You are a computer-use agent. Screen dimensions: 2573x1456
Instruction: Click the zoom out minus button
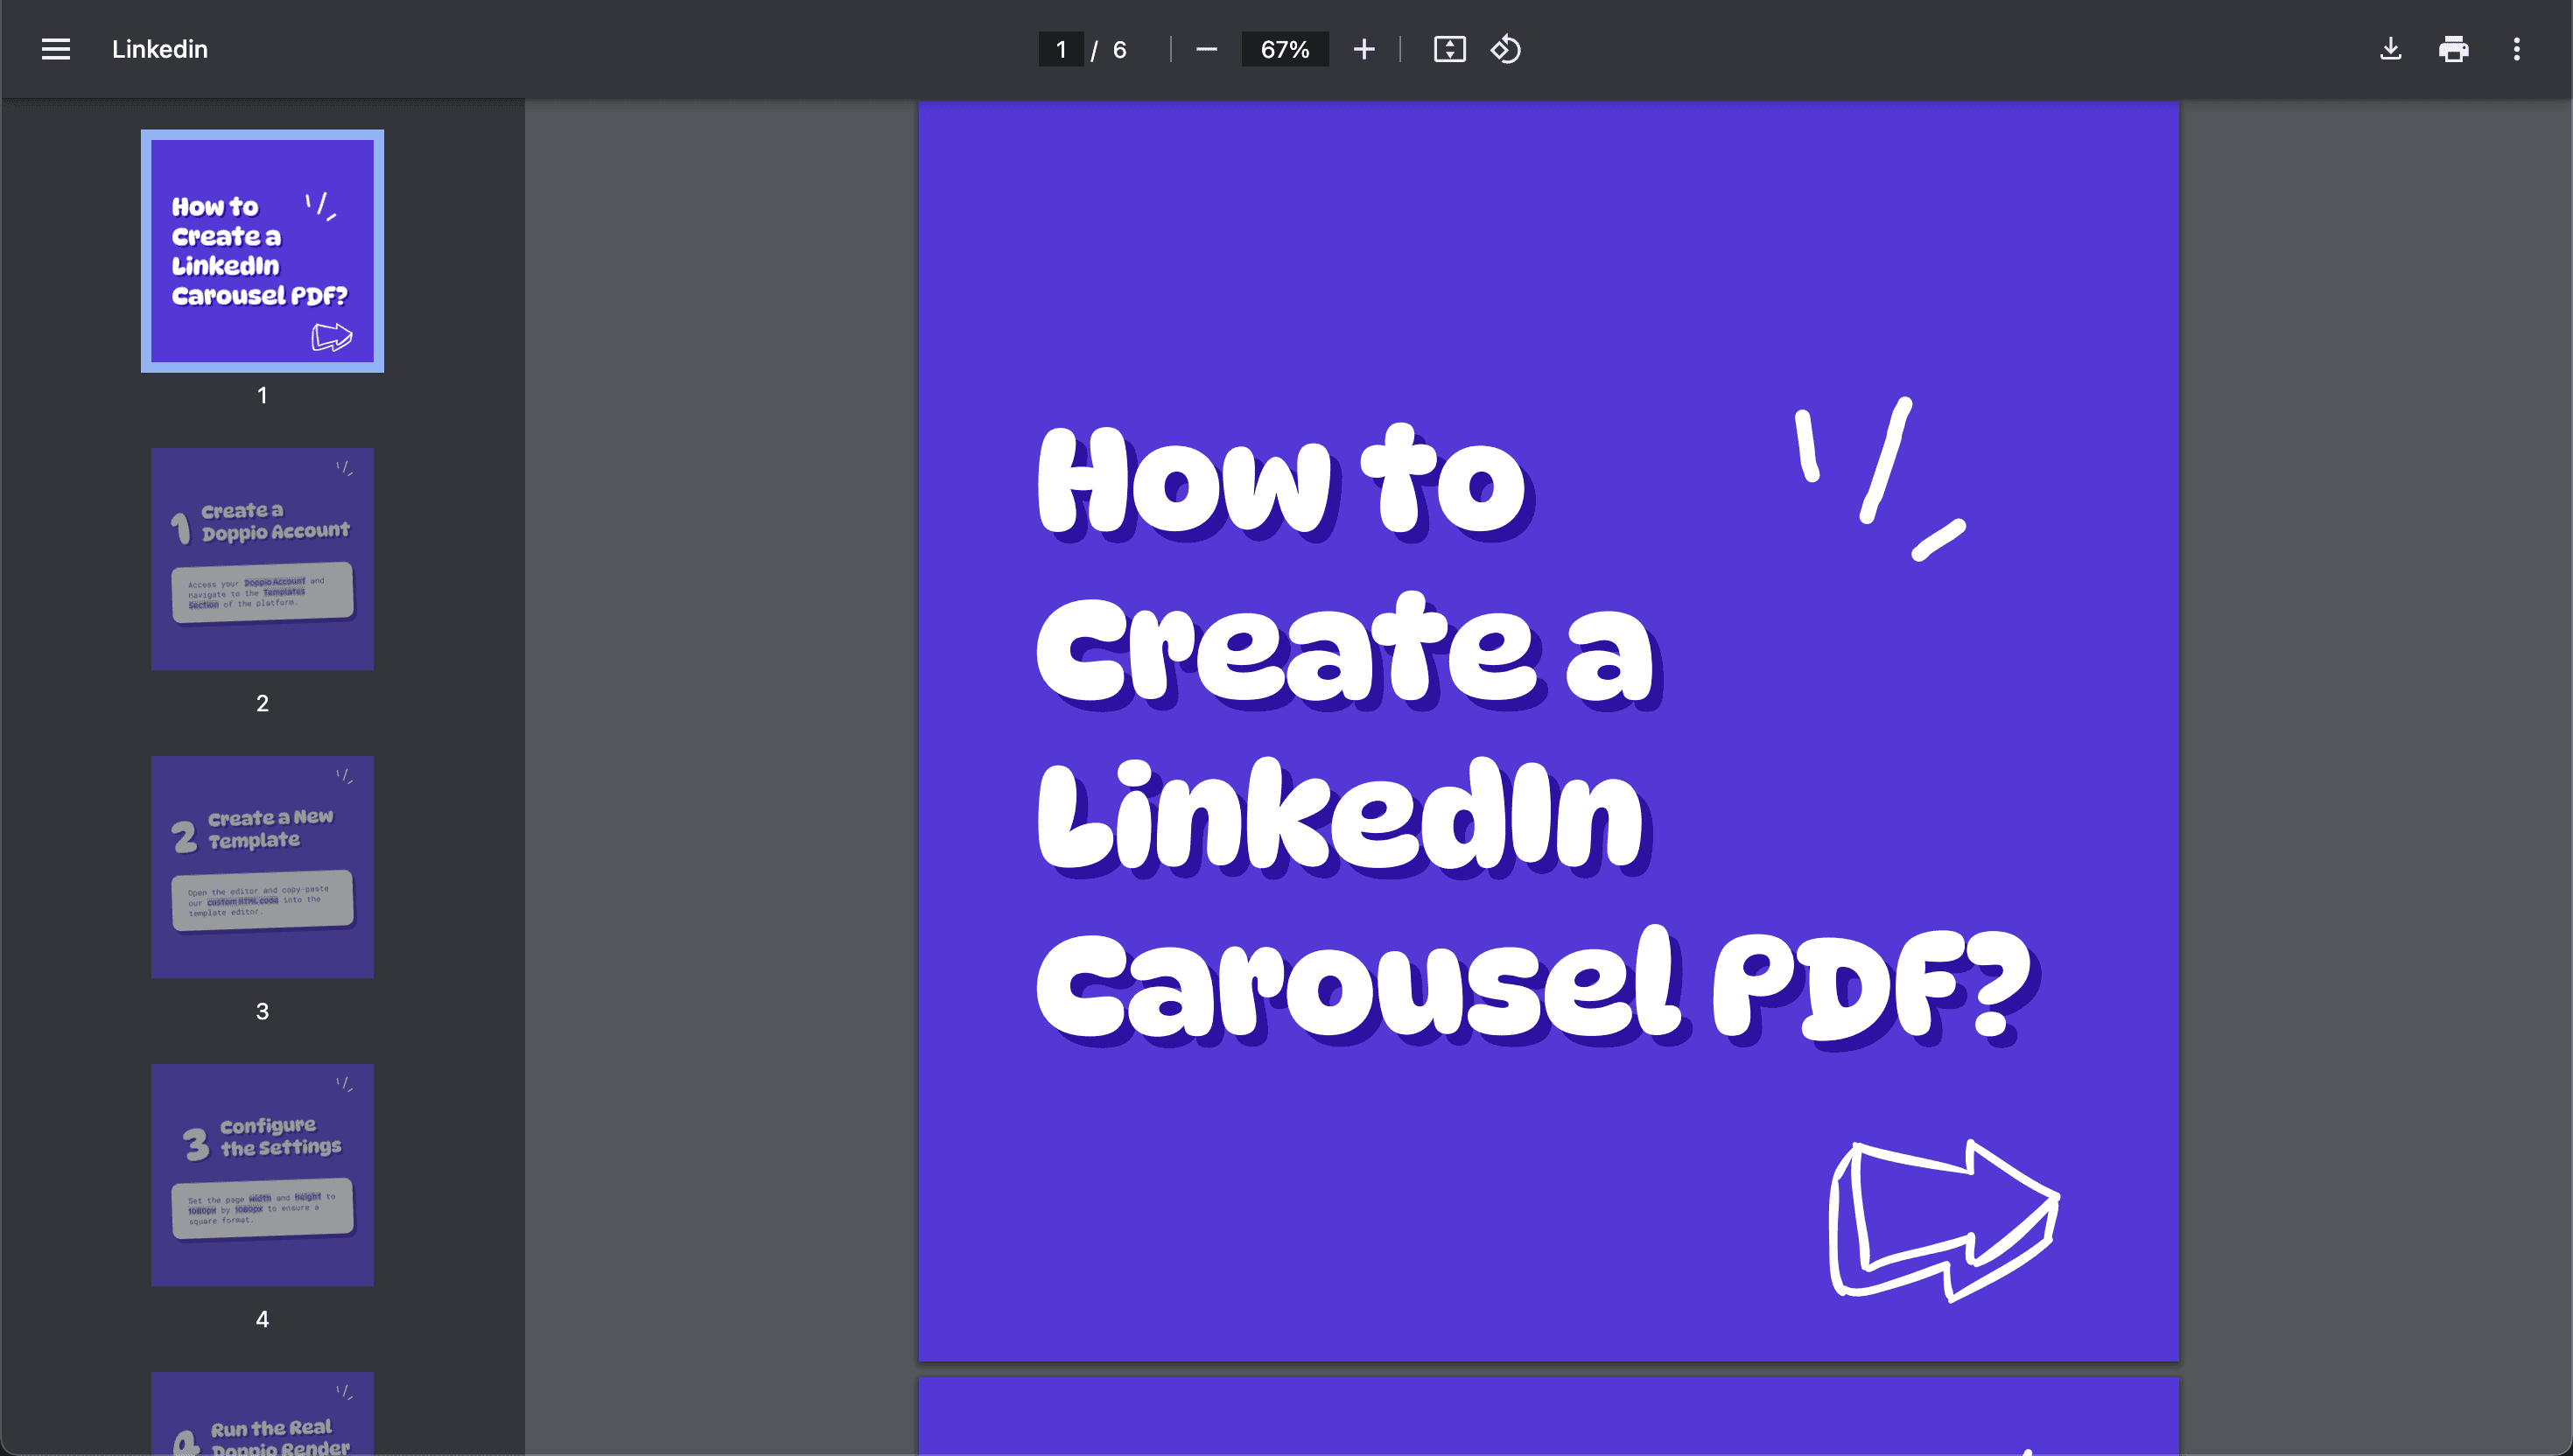coord(1206,49)
